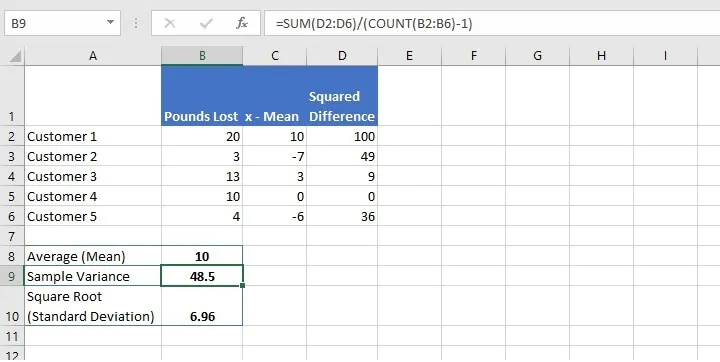The width and height of the screenshot is (720, 362).
Task: Select column G header
Action: [537, 56]
